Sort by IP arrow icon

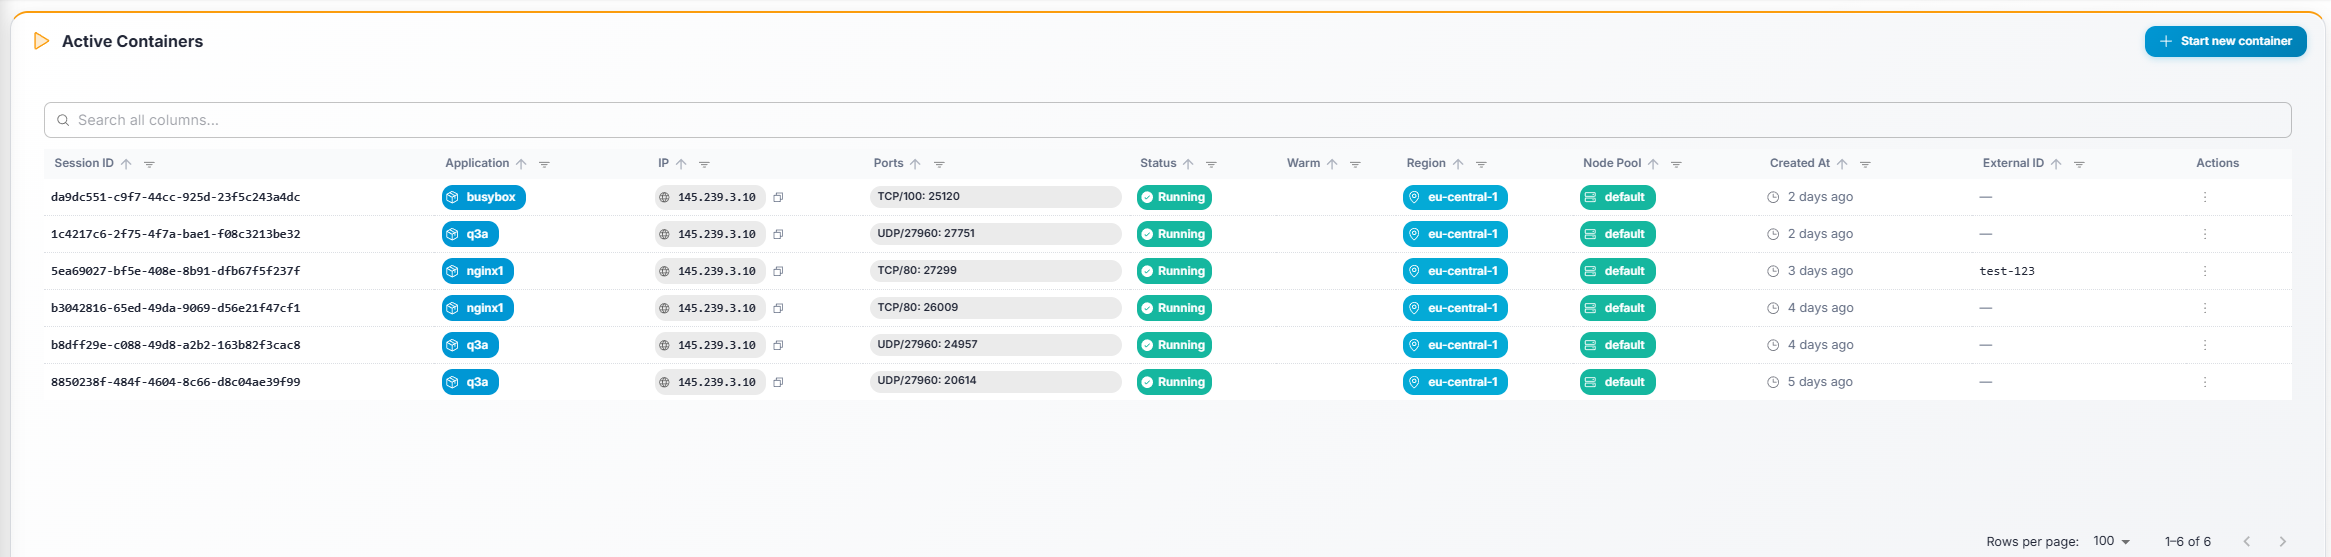point(681,164)
